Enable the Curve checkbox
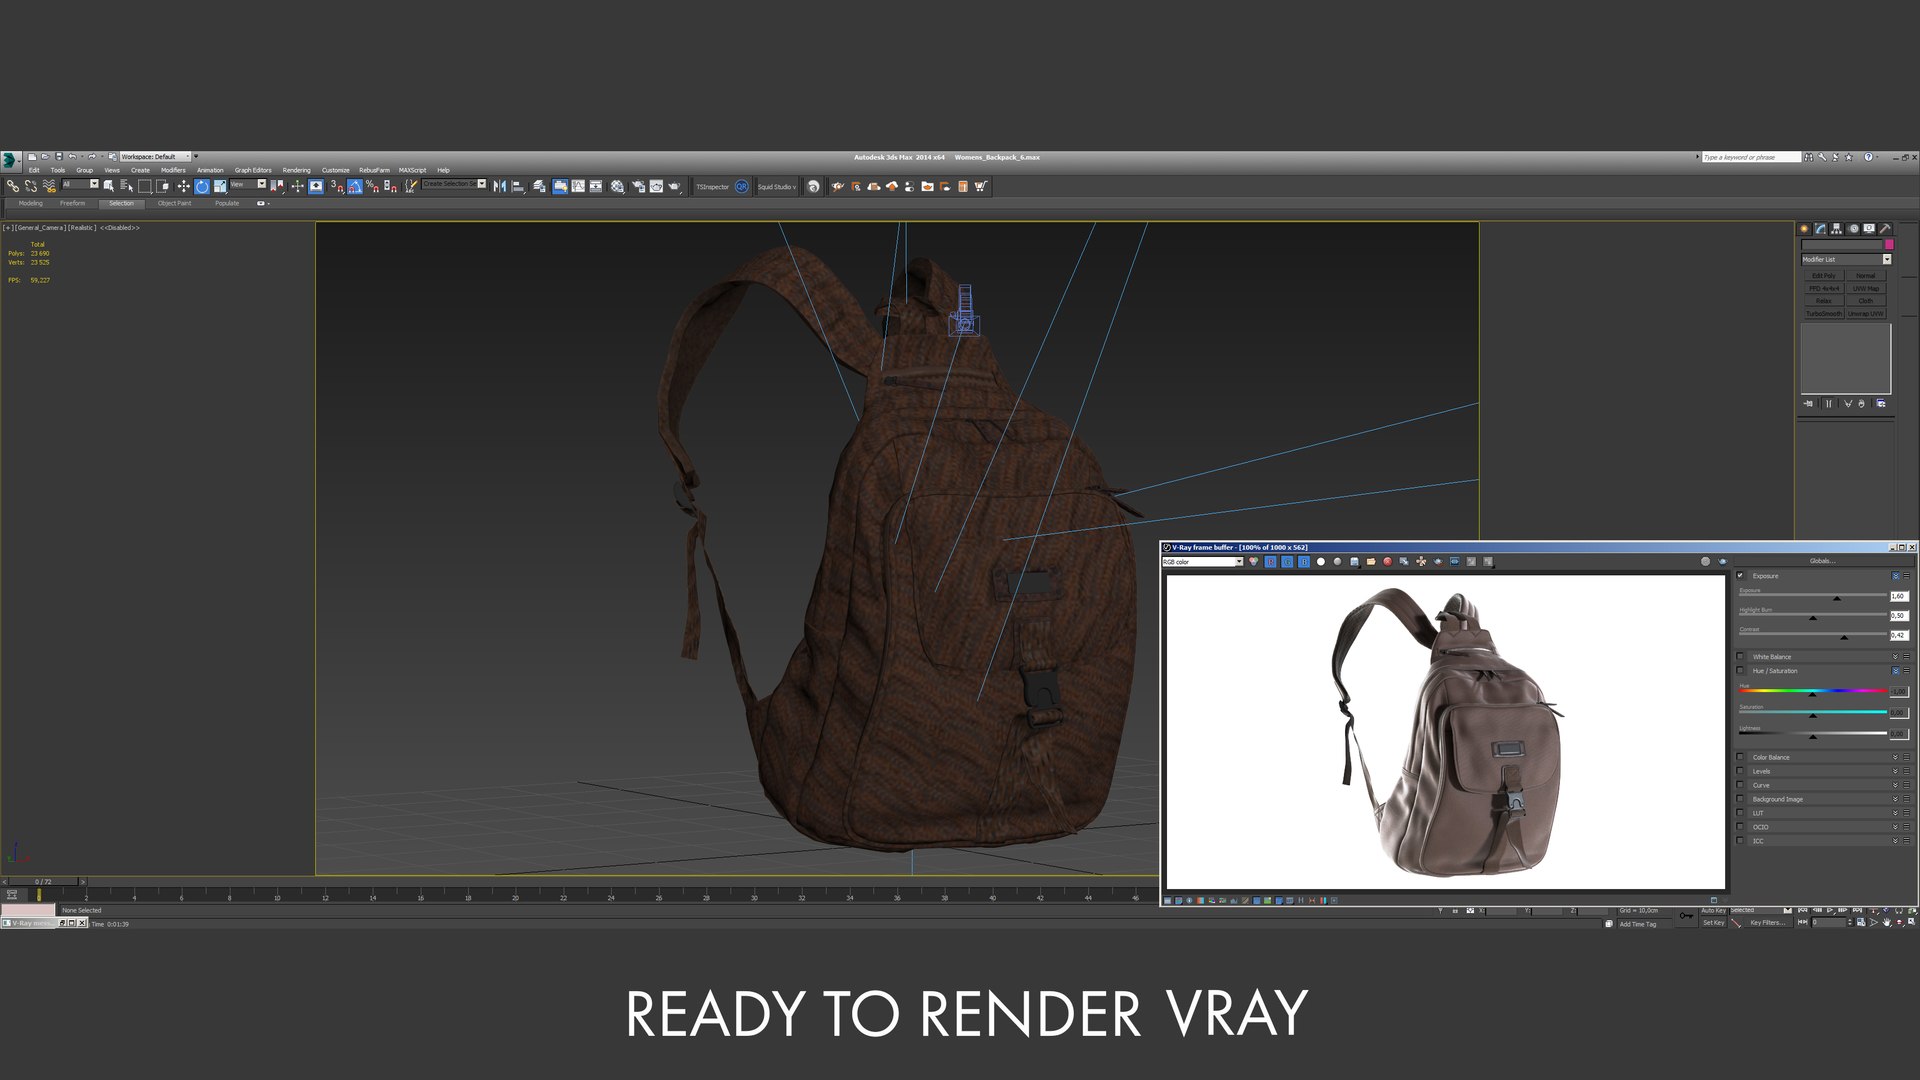 pyautogui.click(x=1740, y=785)
